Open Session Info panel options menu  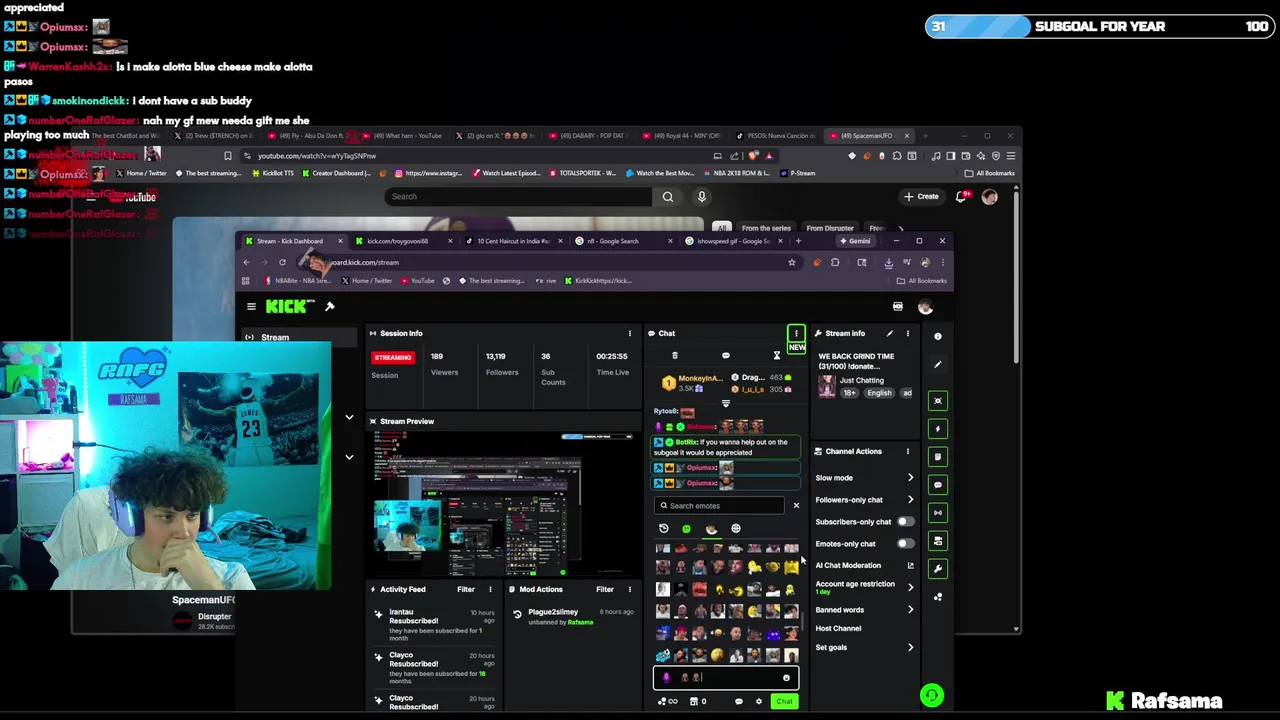coord(629,333)
